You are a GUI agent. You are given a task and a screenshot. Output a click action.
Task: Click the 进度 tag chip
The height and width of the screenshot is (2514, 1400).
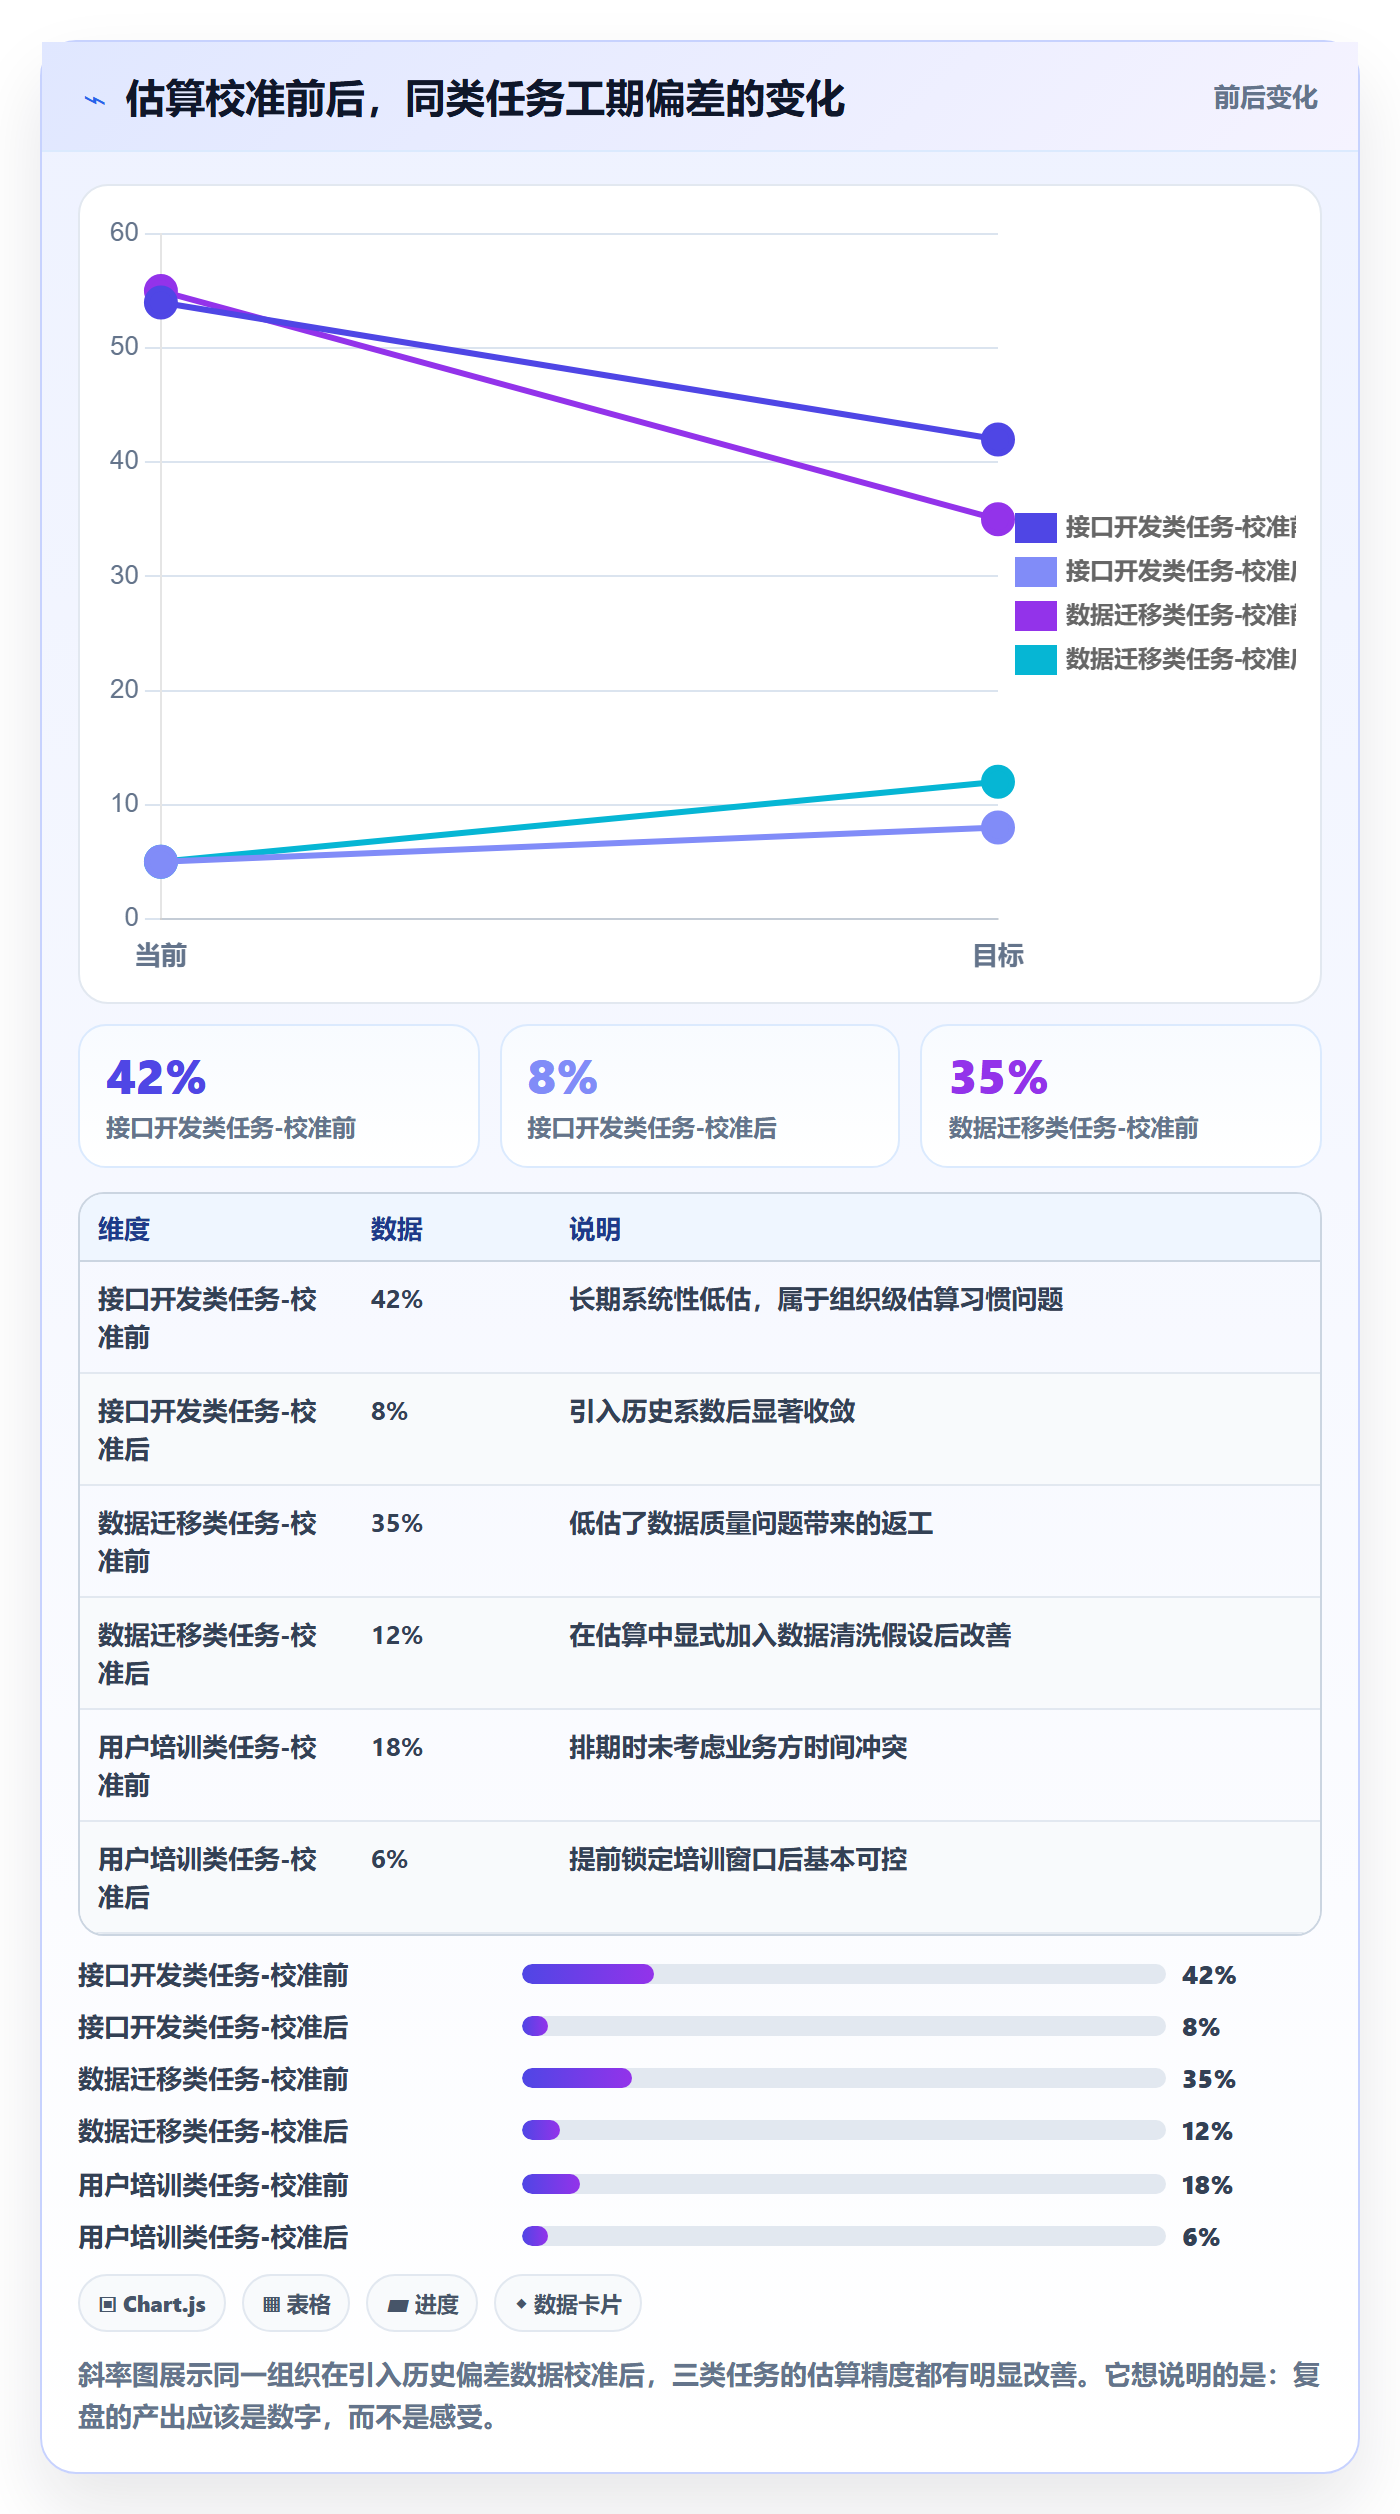pyautogui.click(x=422, y=2304)
